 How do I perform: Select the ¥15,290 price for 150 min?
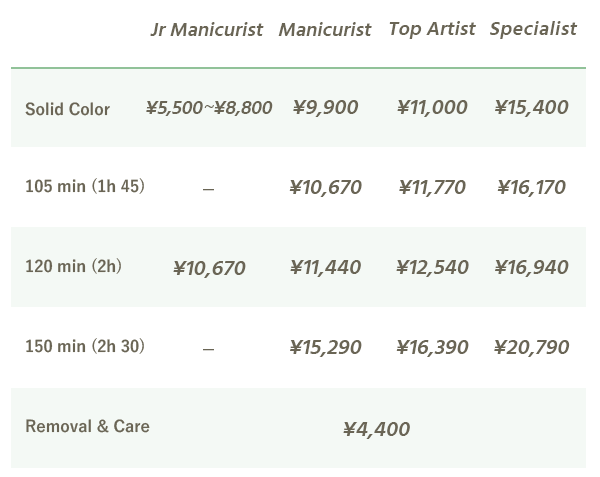[325, 347]
